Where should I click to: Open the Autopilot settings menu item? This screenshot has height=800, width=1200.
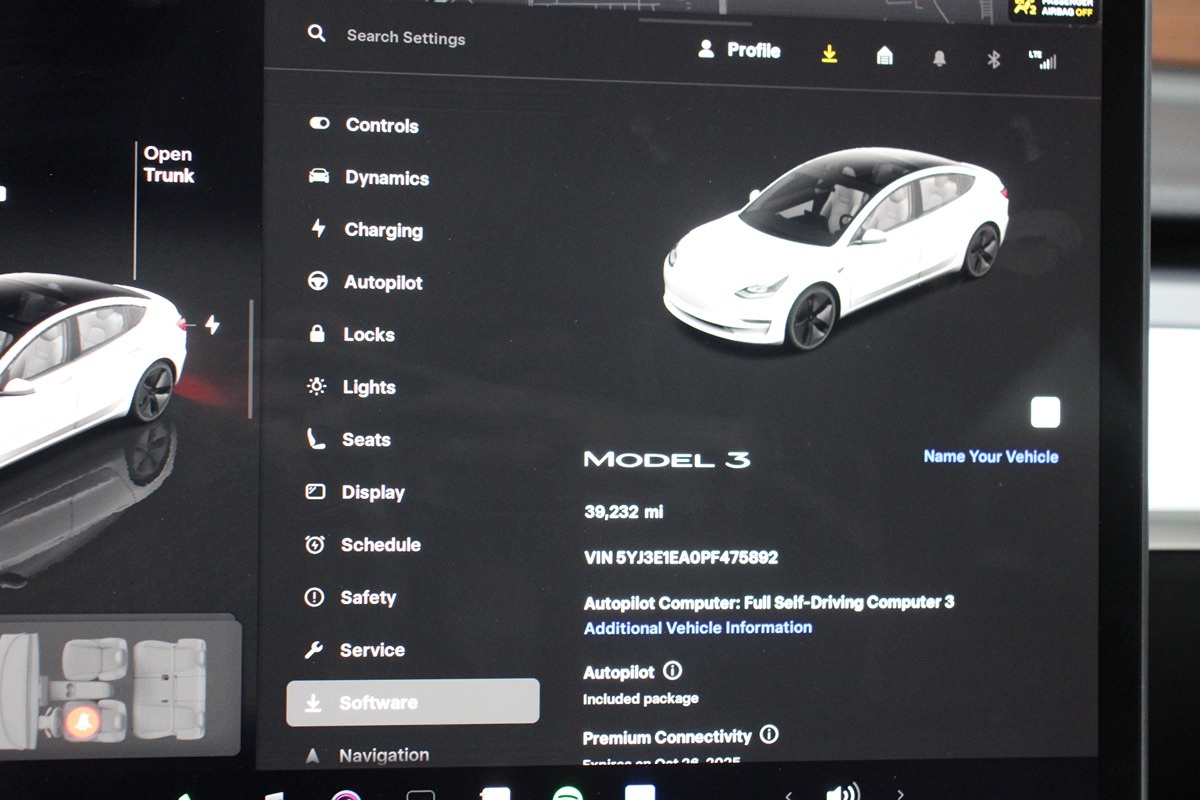[382, 283]
